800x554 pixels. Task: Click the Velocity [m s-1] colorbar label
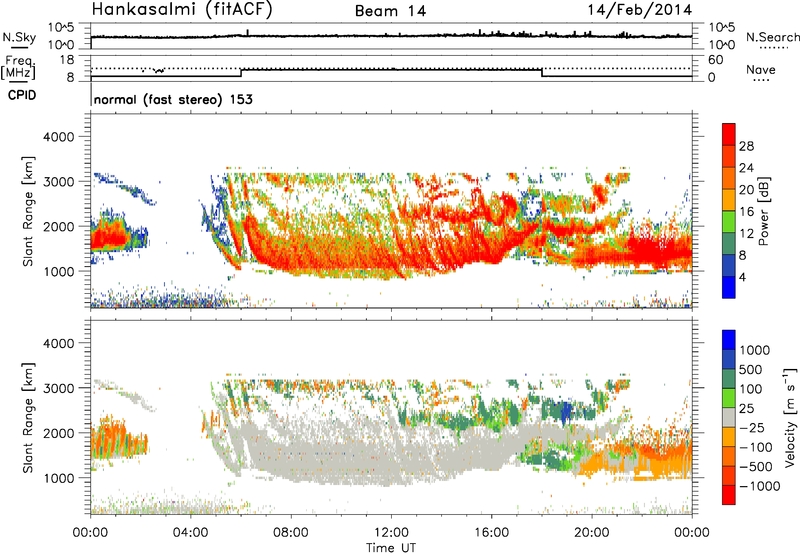point(790,417)
